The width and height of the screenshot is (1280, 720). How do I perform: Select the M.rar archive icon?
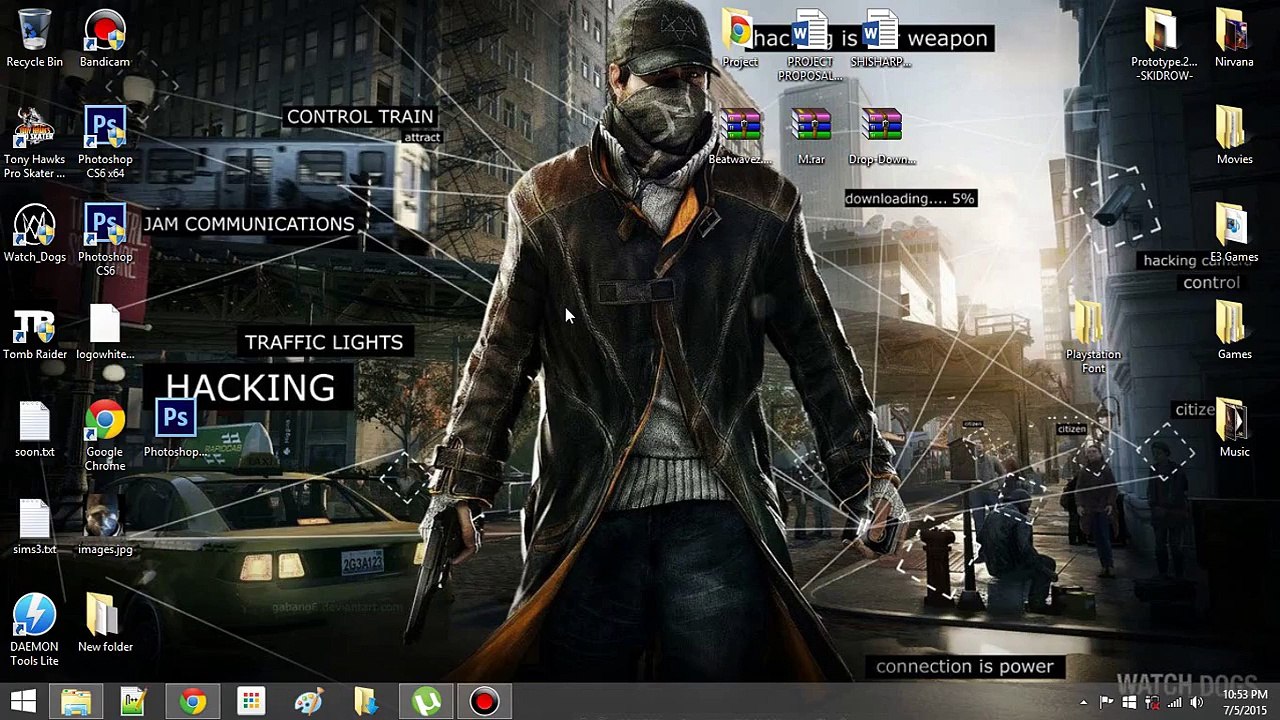811,137
